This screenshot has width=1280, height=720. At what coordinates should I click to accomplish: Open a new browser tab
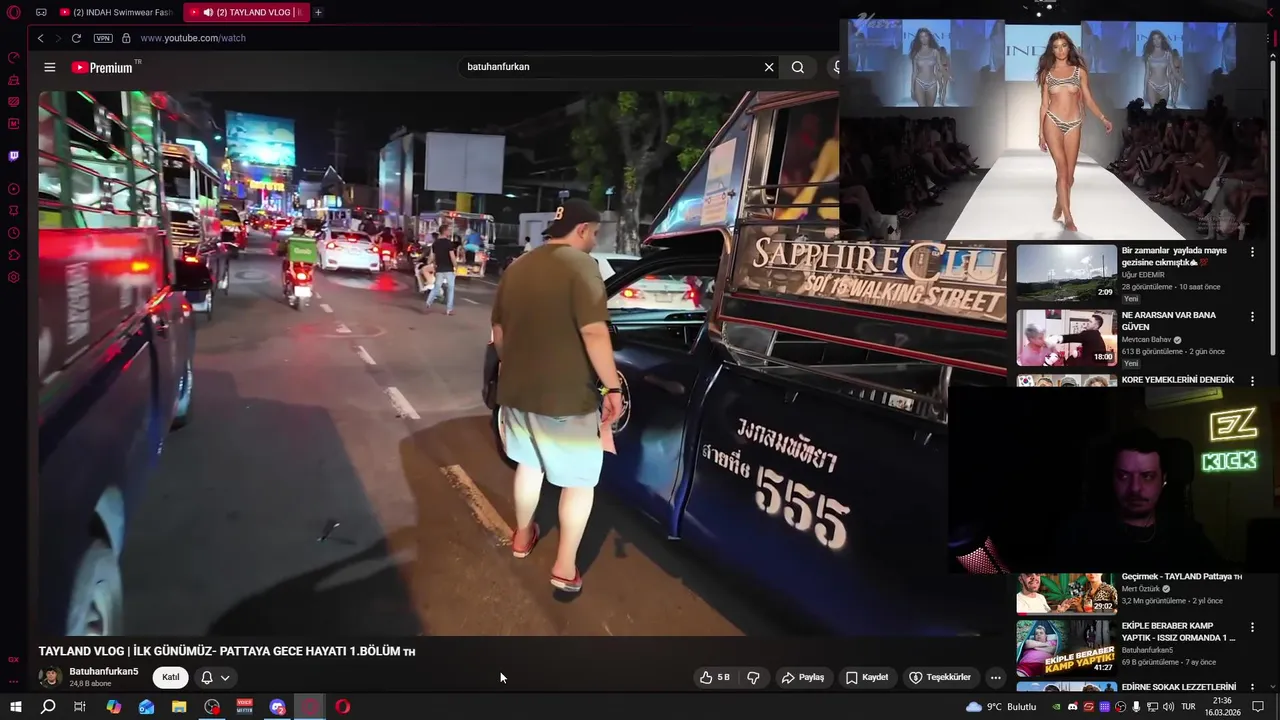point(318,12)
